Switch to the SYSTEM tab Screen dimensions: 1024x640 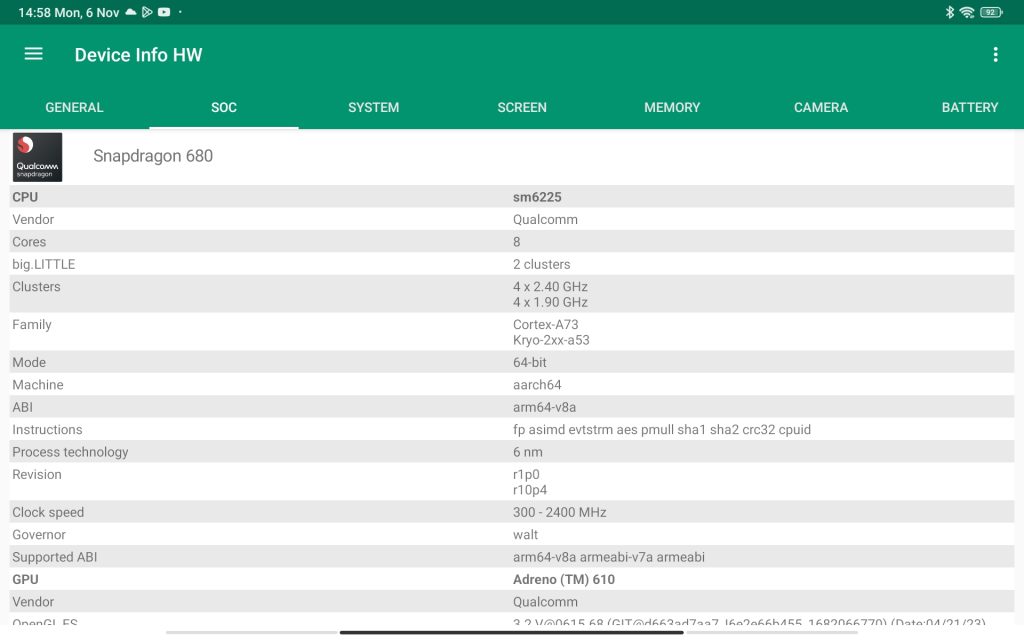pos(373,107)
